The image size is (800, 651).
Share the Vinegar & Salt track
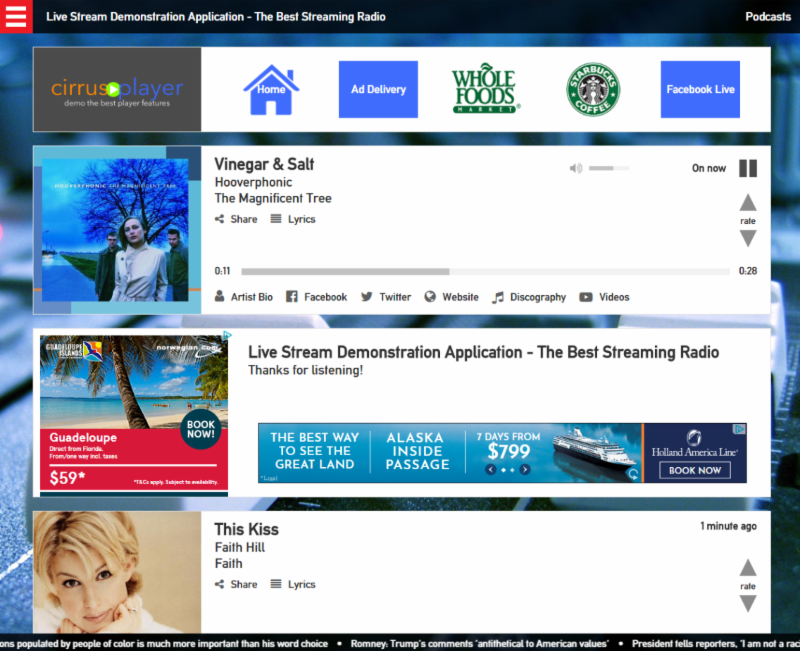point(236,219)
